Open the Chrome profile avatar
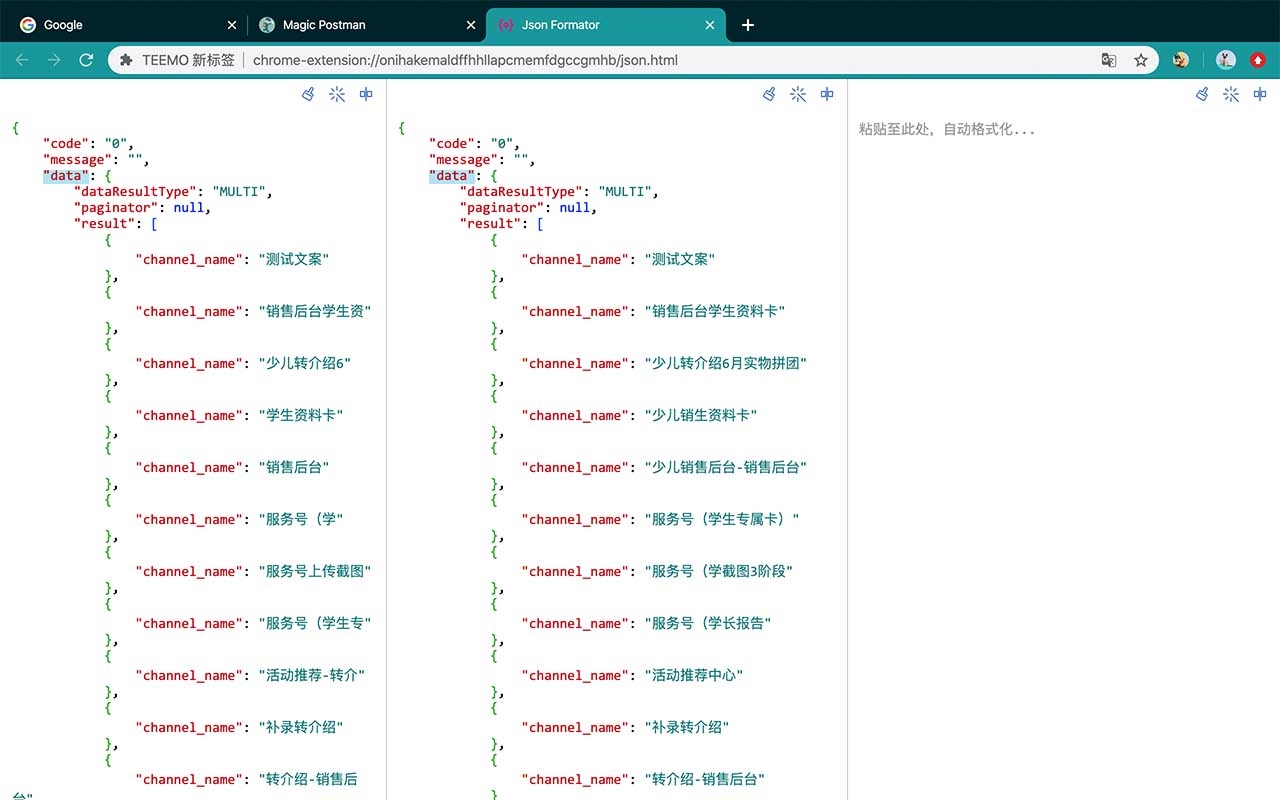The width and height of the screenshot is (1280, 800). click(1226, 60)
